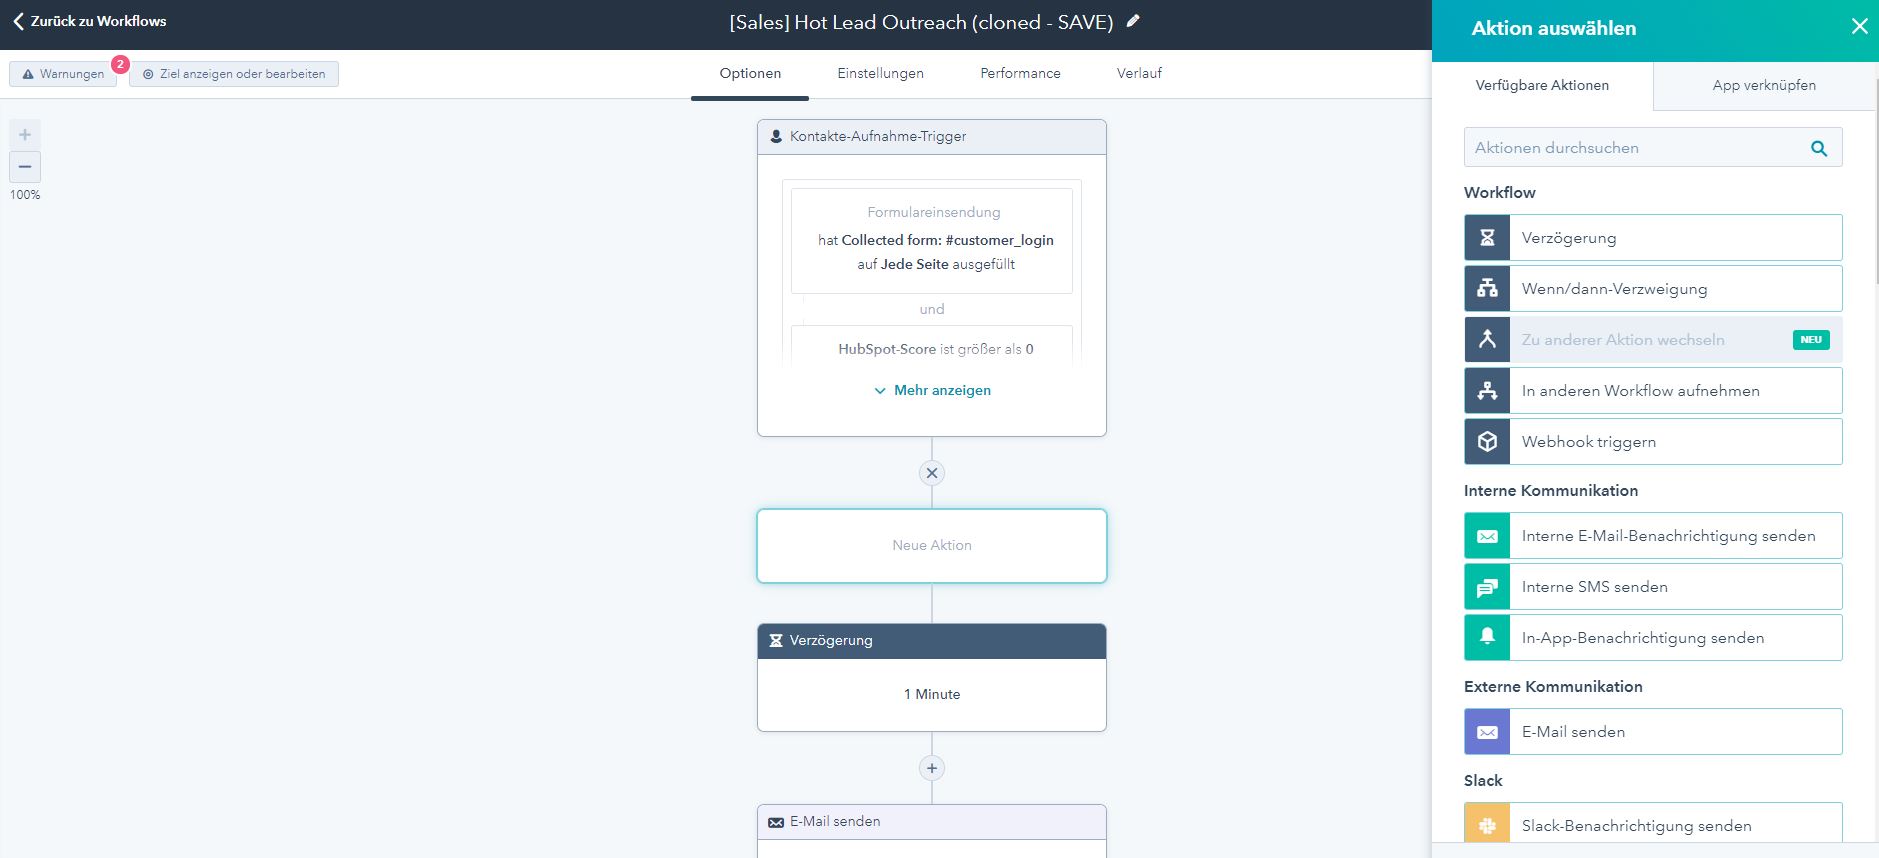Zoom out the workflow canvas
The width and height of the screenshot is (1879, 858).
click(x=25, y=167)
